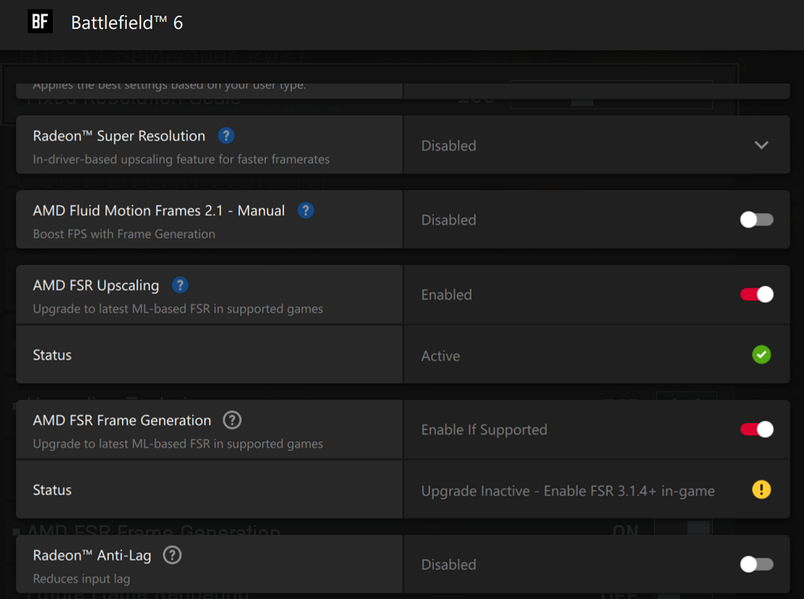804x599 pixels.
Task: Click the Radeon Anti-Lag question mark icon
Action: (172, 555)
